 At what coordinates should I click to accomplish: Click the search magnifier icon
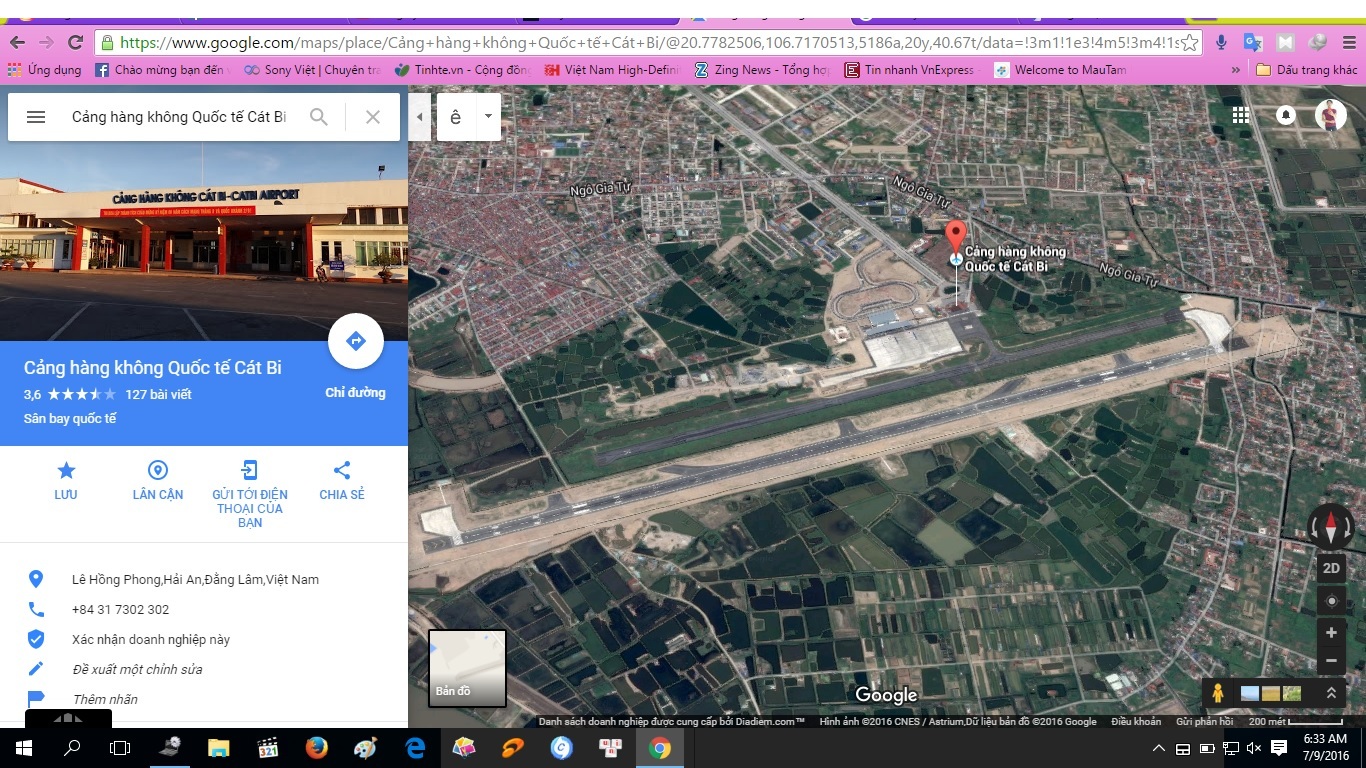pos(319,117)
